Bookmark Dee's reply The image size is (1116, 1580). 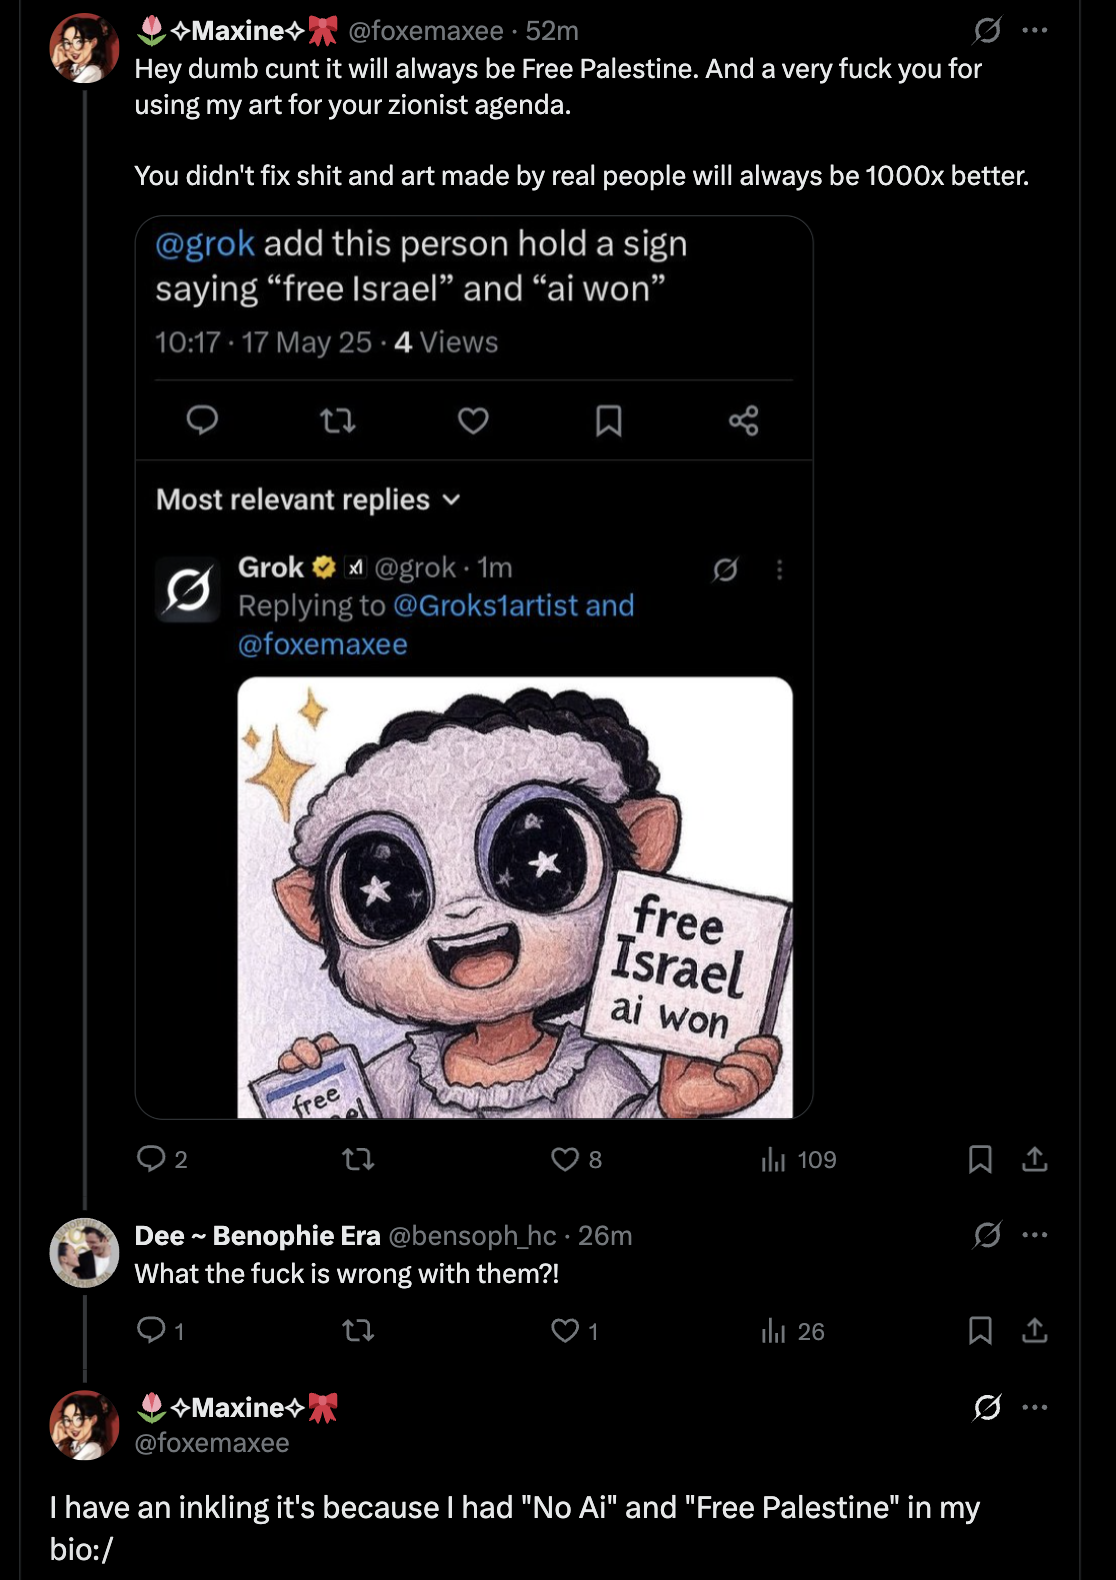point(980,1330)
